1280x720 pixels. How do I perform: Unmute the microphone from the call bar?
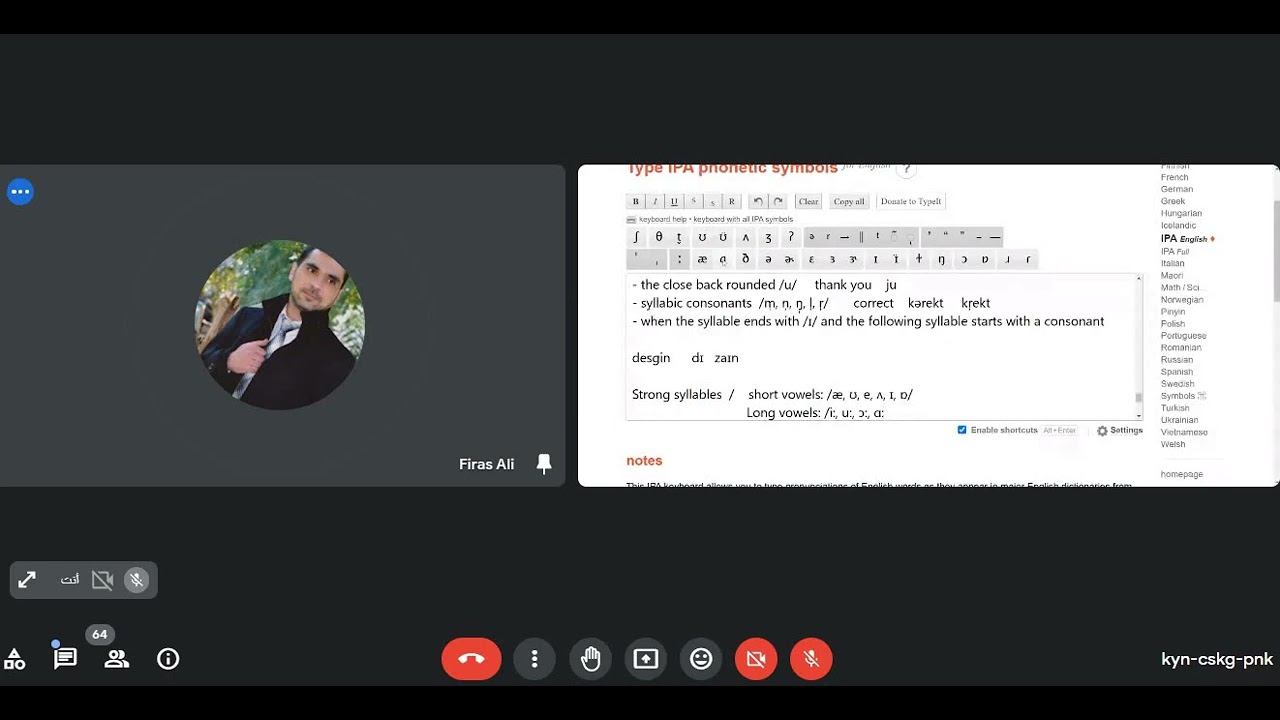(x=811, y=659)
